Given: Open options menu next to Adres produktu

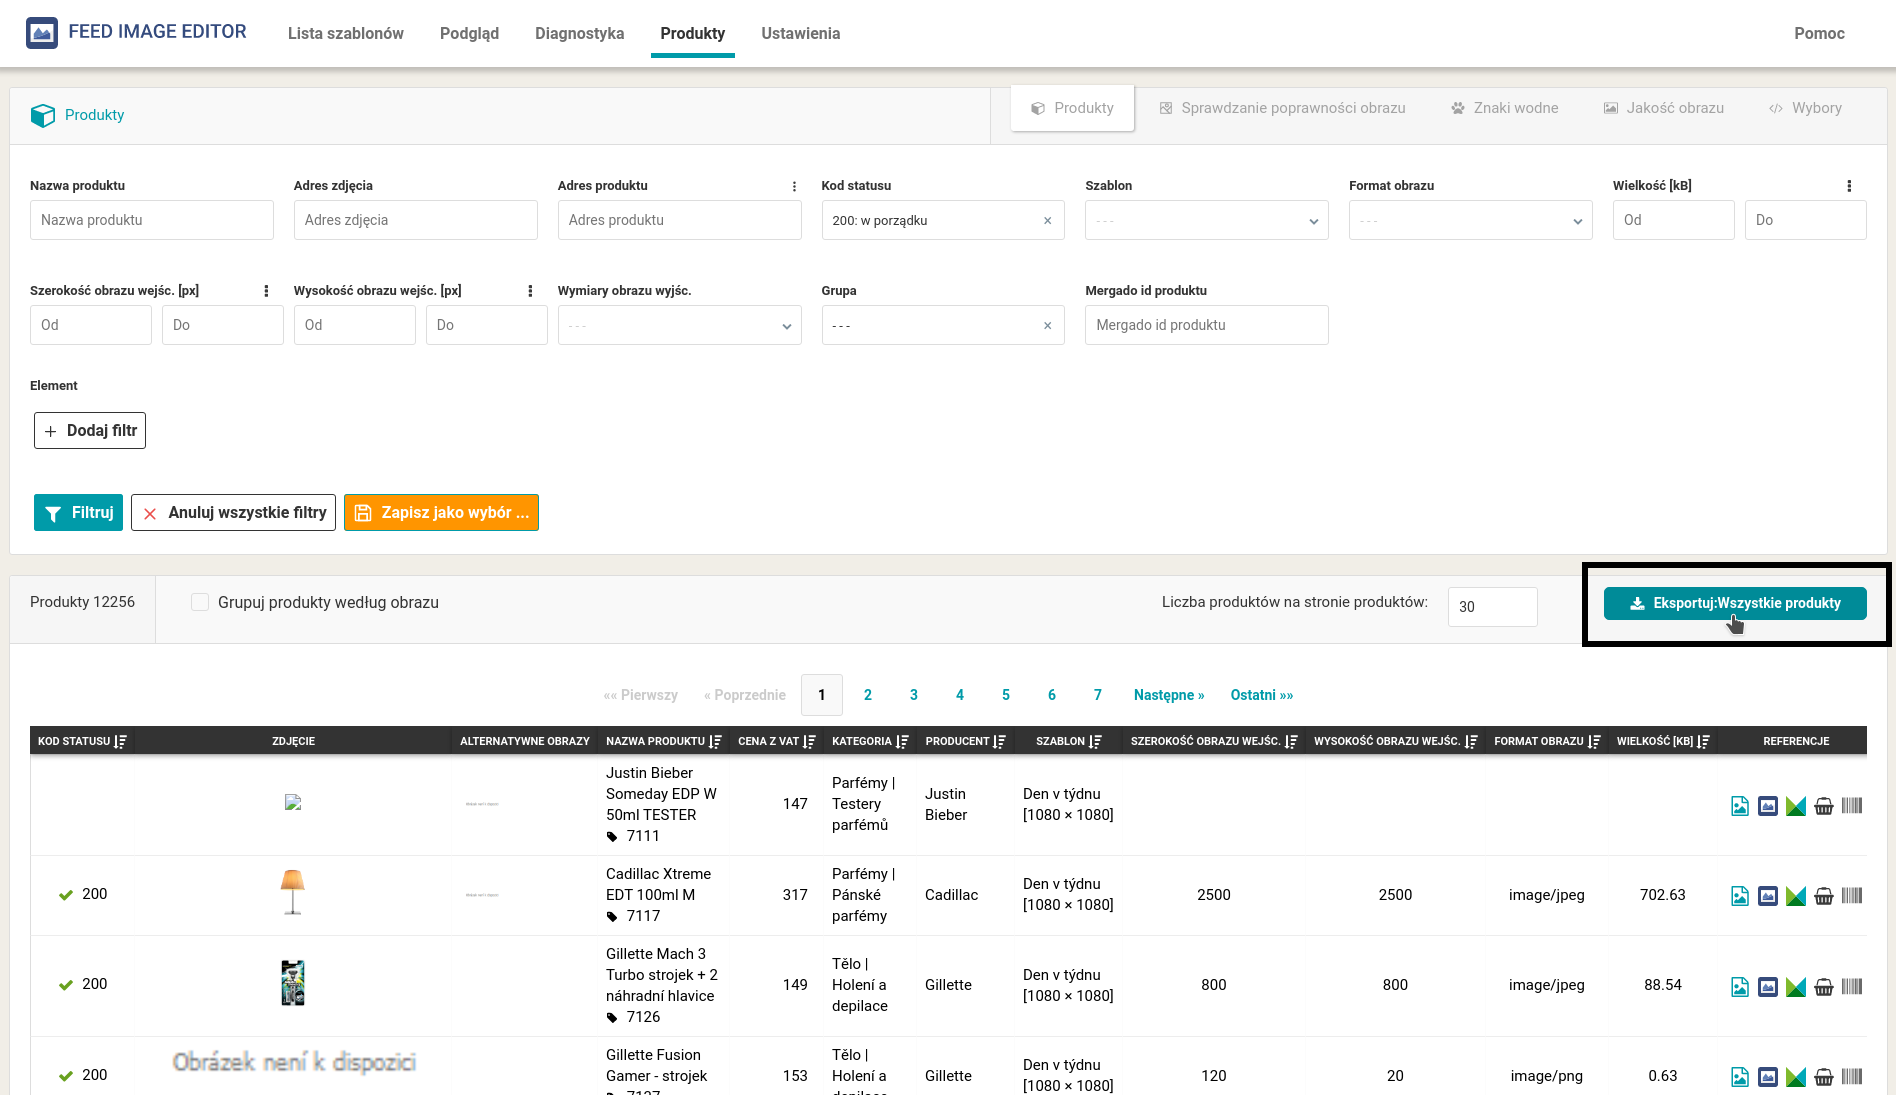Looking at the screenshot, I should pos(794,186).
